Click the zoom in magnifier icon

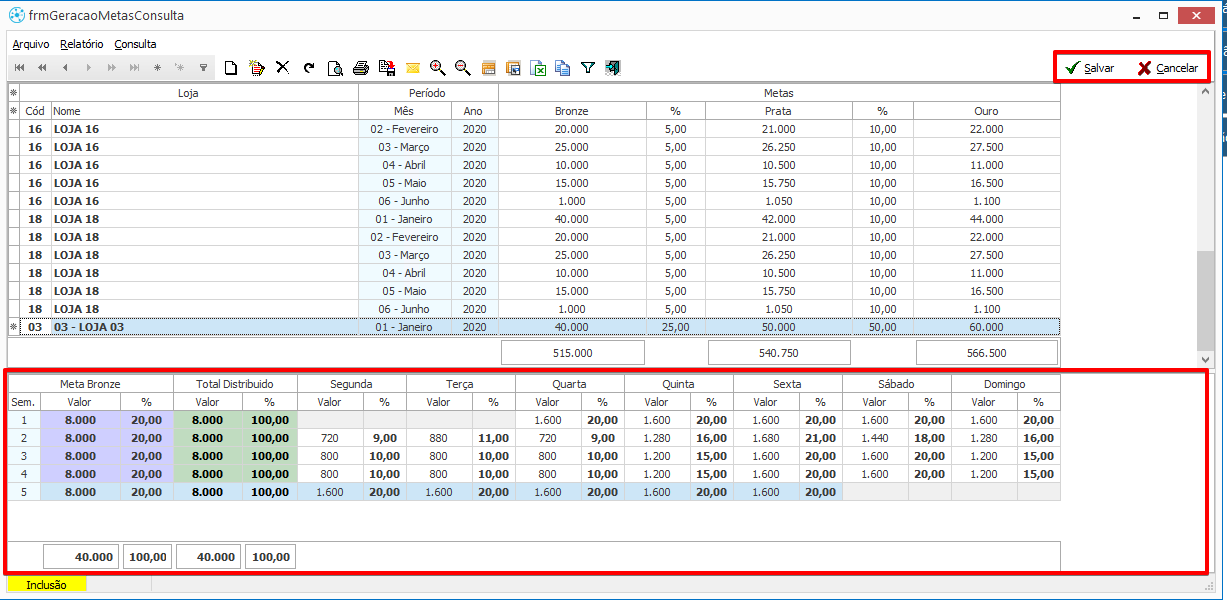(437, 68)
